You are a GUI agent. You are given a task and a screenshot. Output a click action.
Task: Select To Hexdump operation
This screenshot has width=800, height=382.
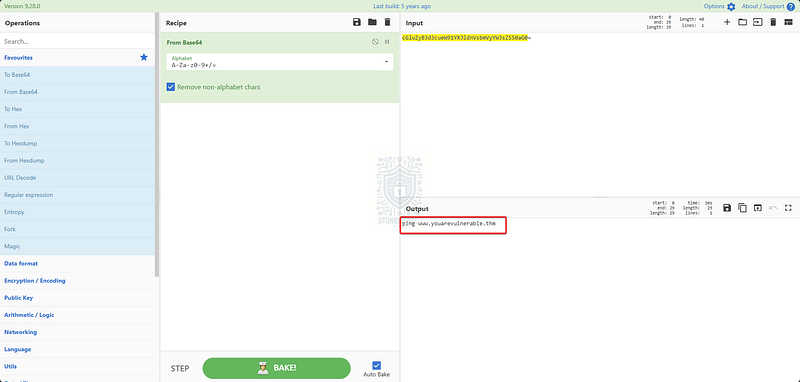(78, 143)
